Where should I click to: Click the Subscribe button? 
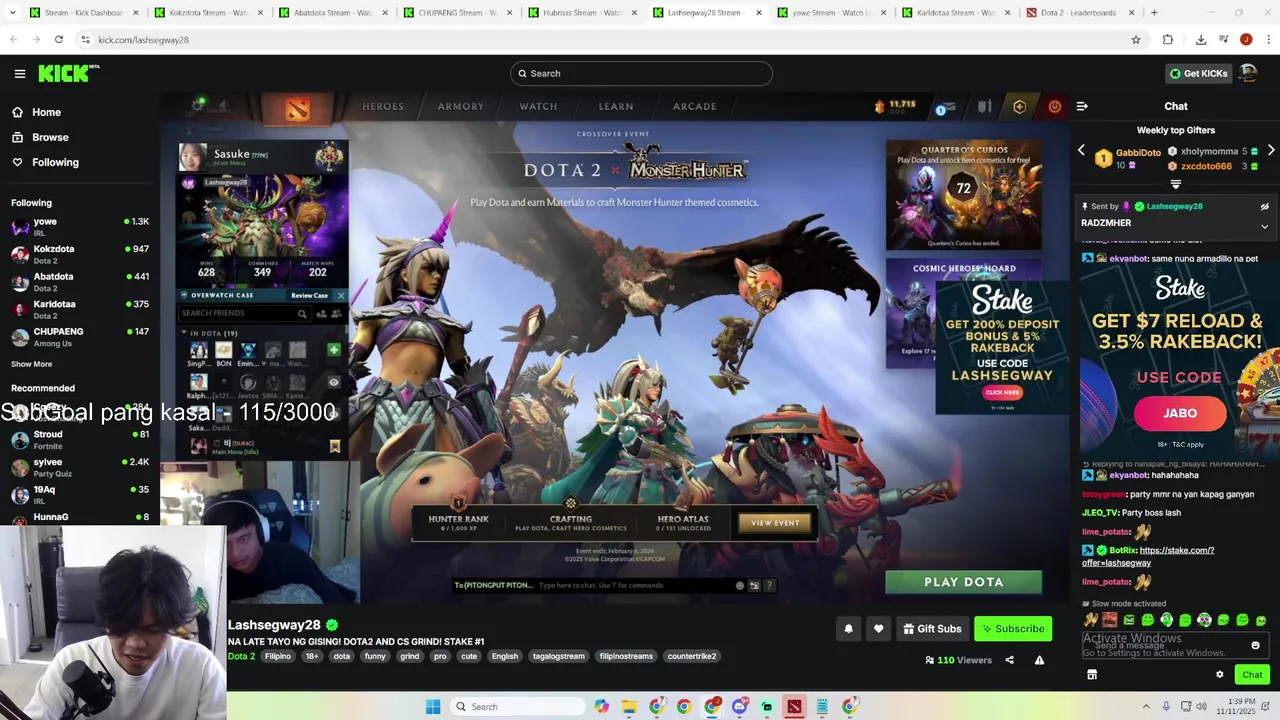[x=1013, y=629]
